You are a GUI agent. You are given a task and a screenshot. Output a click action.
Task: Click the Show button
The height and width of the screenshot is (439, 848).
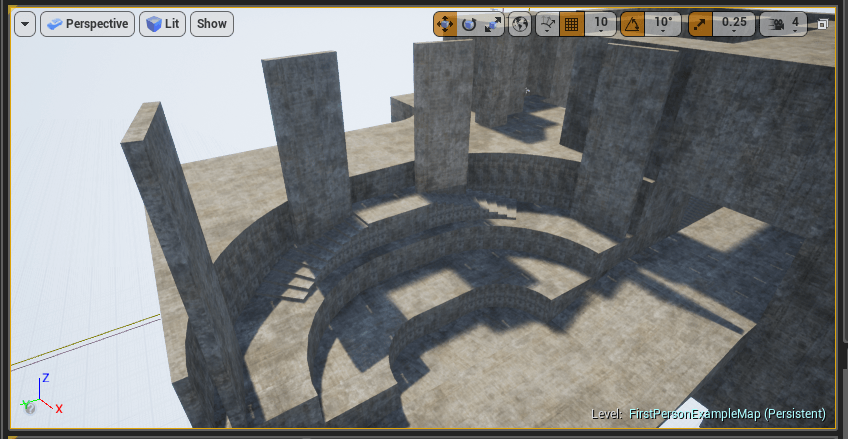point(211,23)
